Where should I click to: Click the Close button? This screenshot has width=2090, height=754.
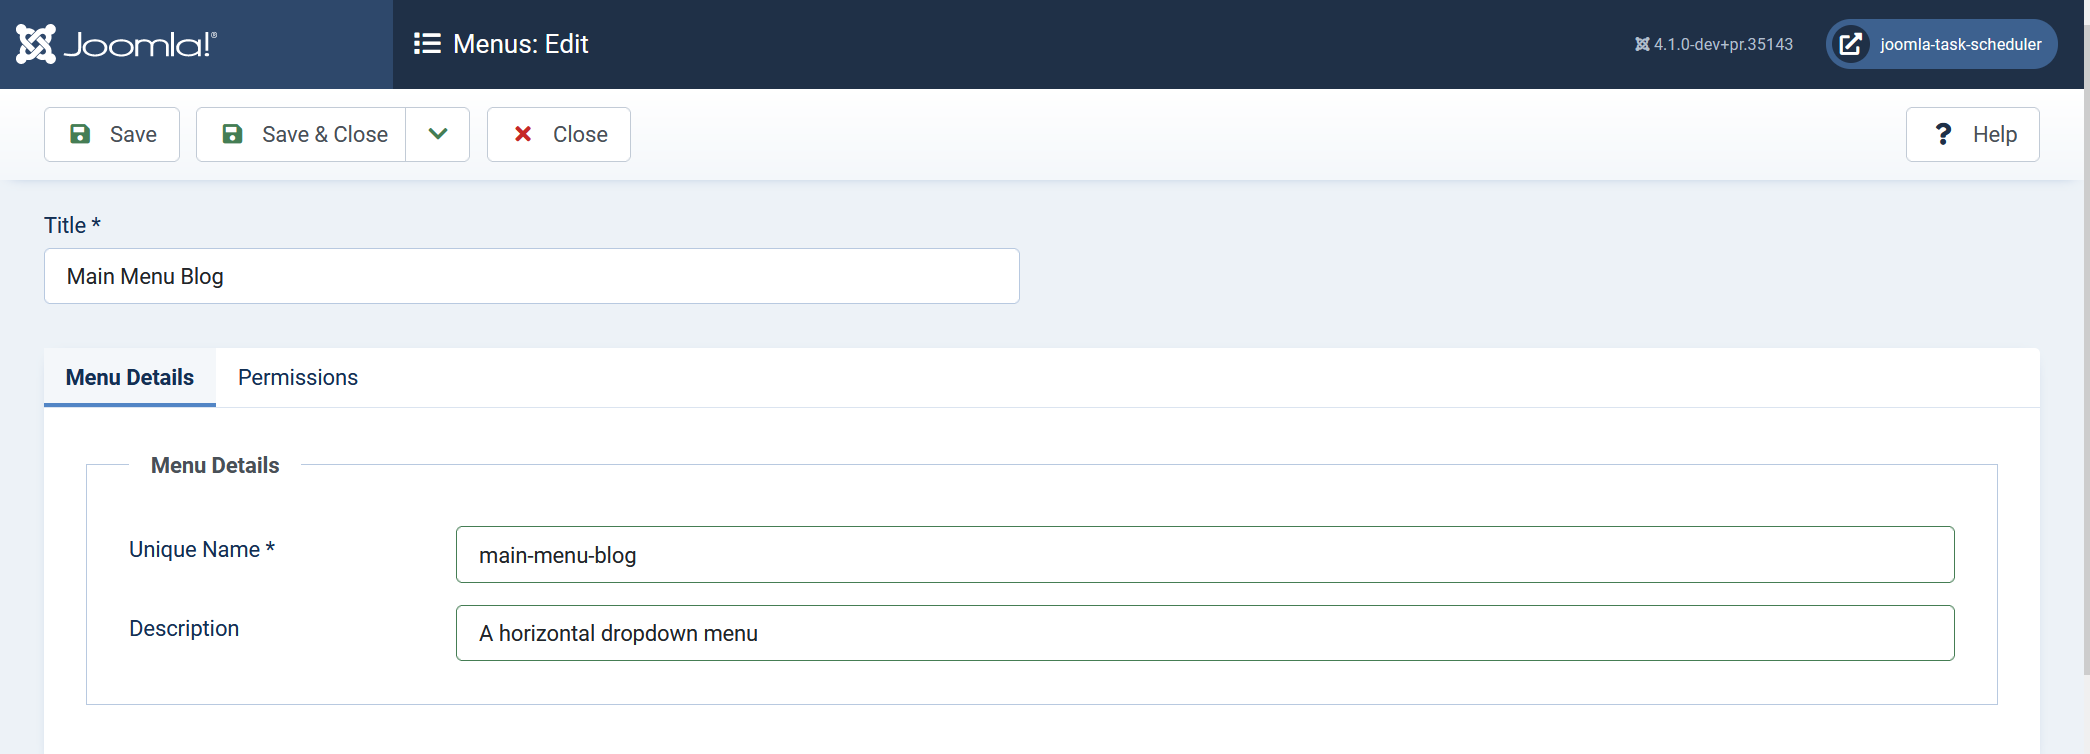559,134
